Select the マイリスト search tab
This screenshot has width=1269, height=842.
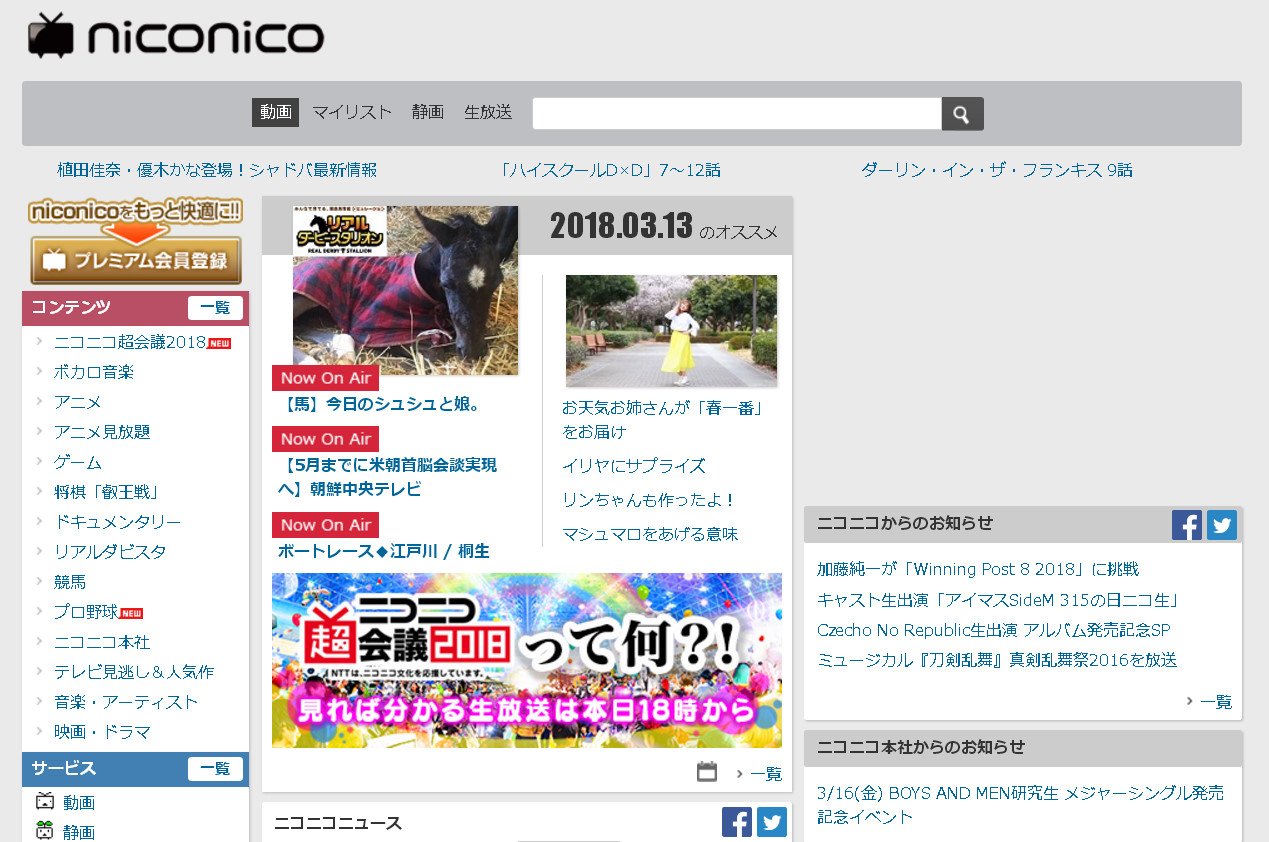click(352, 112)
